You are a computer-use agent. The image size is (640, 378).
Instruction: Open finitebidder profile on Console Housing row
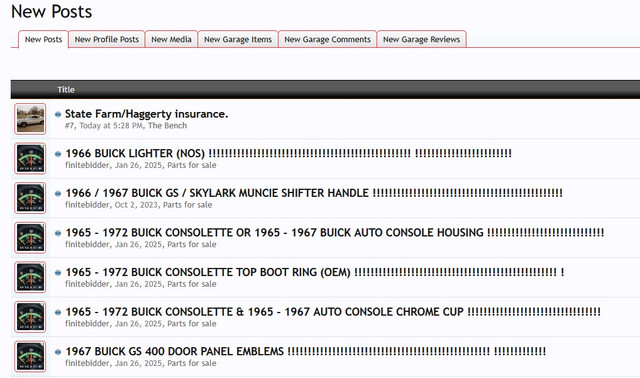87,245
